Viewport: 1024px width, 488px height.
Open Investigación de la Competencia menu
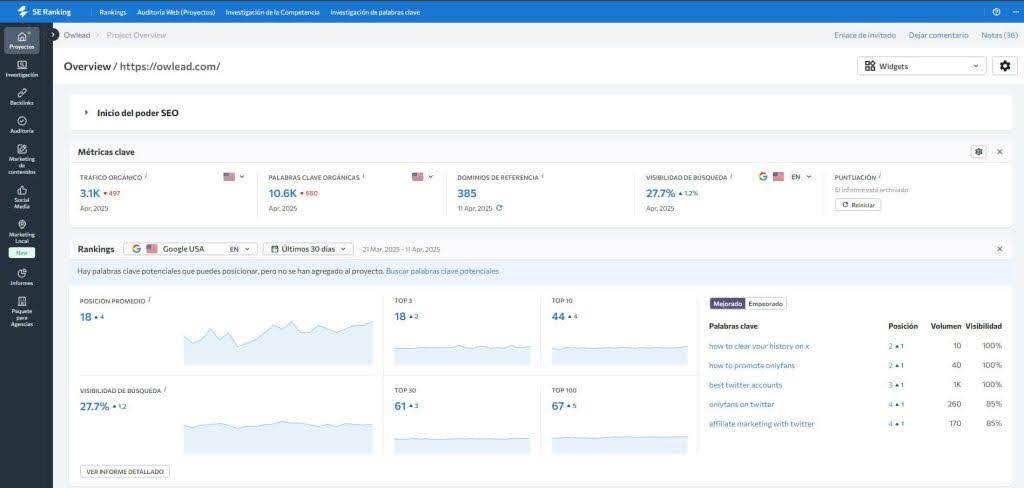pos(272,12)
